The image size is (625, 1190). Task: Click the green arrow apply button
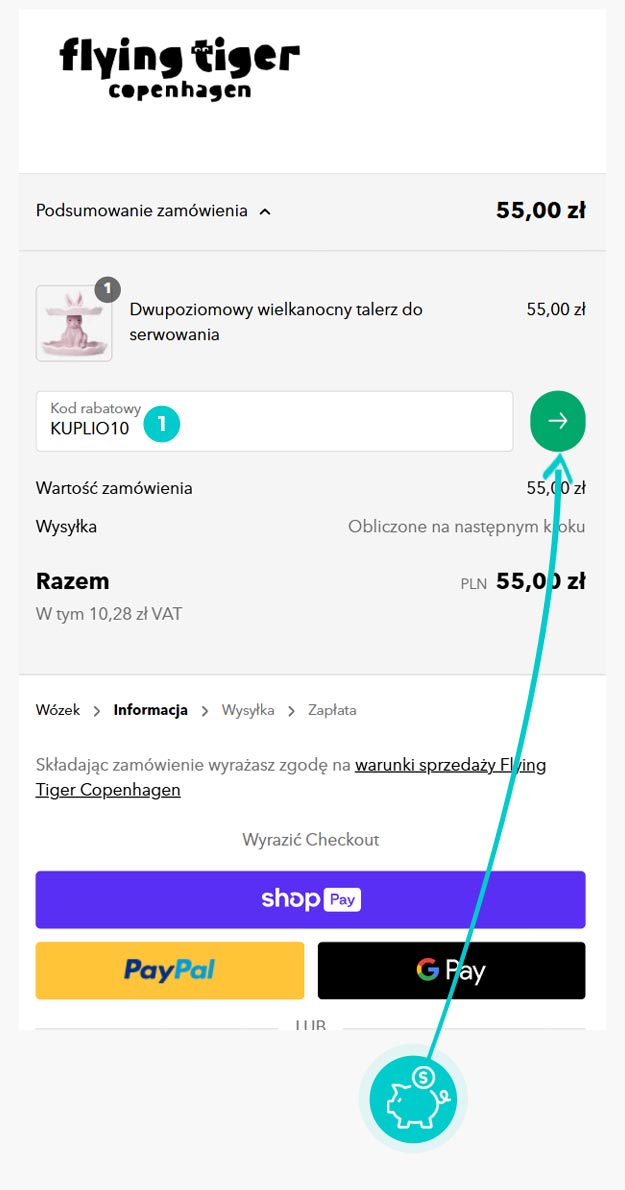point(557,421)
